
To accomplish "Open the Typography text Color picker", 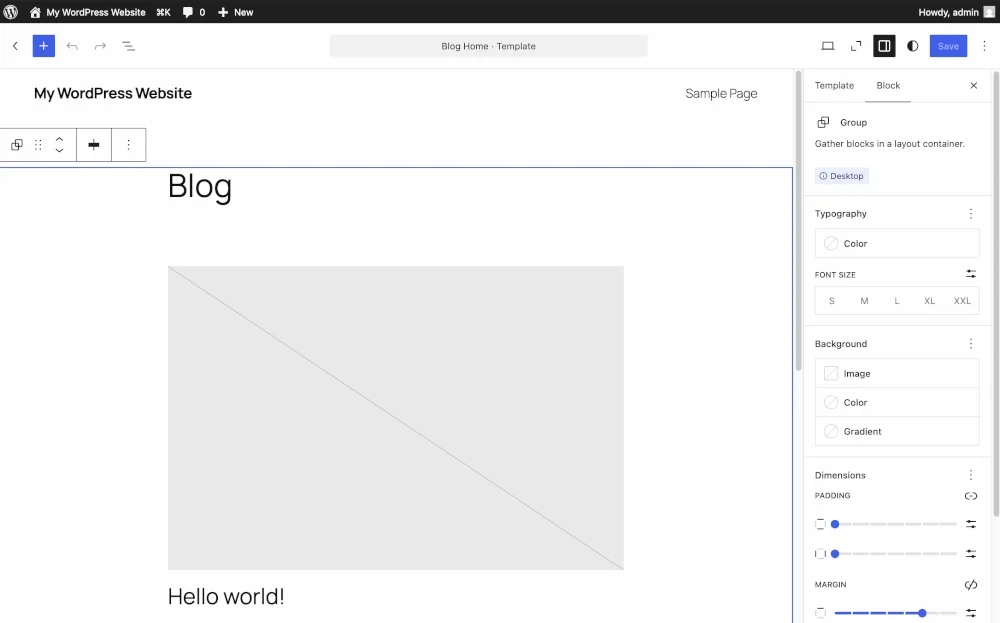I will pyautogui.click(x=897, y=244).
